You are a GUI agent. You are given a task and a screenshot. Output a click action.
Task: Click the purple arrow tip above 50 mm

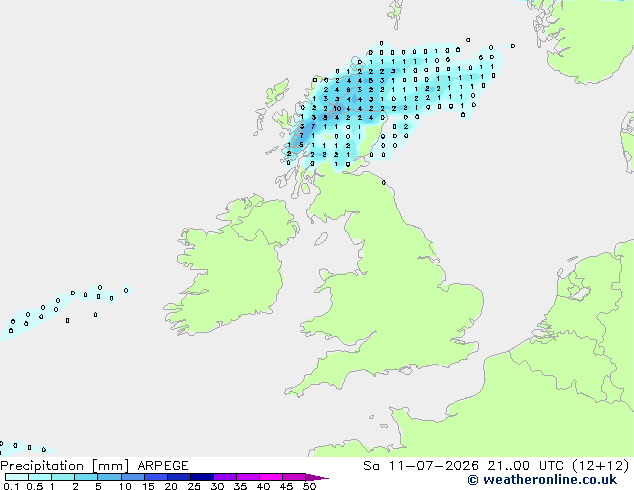pyautogui.click(x=317, y=477)
